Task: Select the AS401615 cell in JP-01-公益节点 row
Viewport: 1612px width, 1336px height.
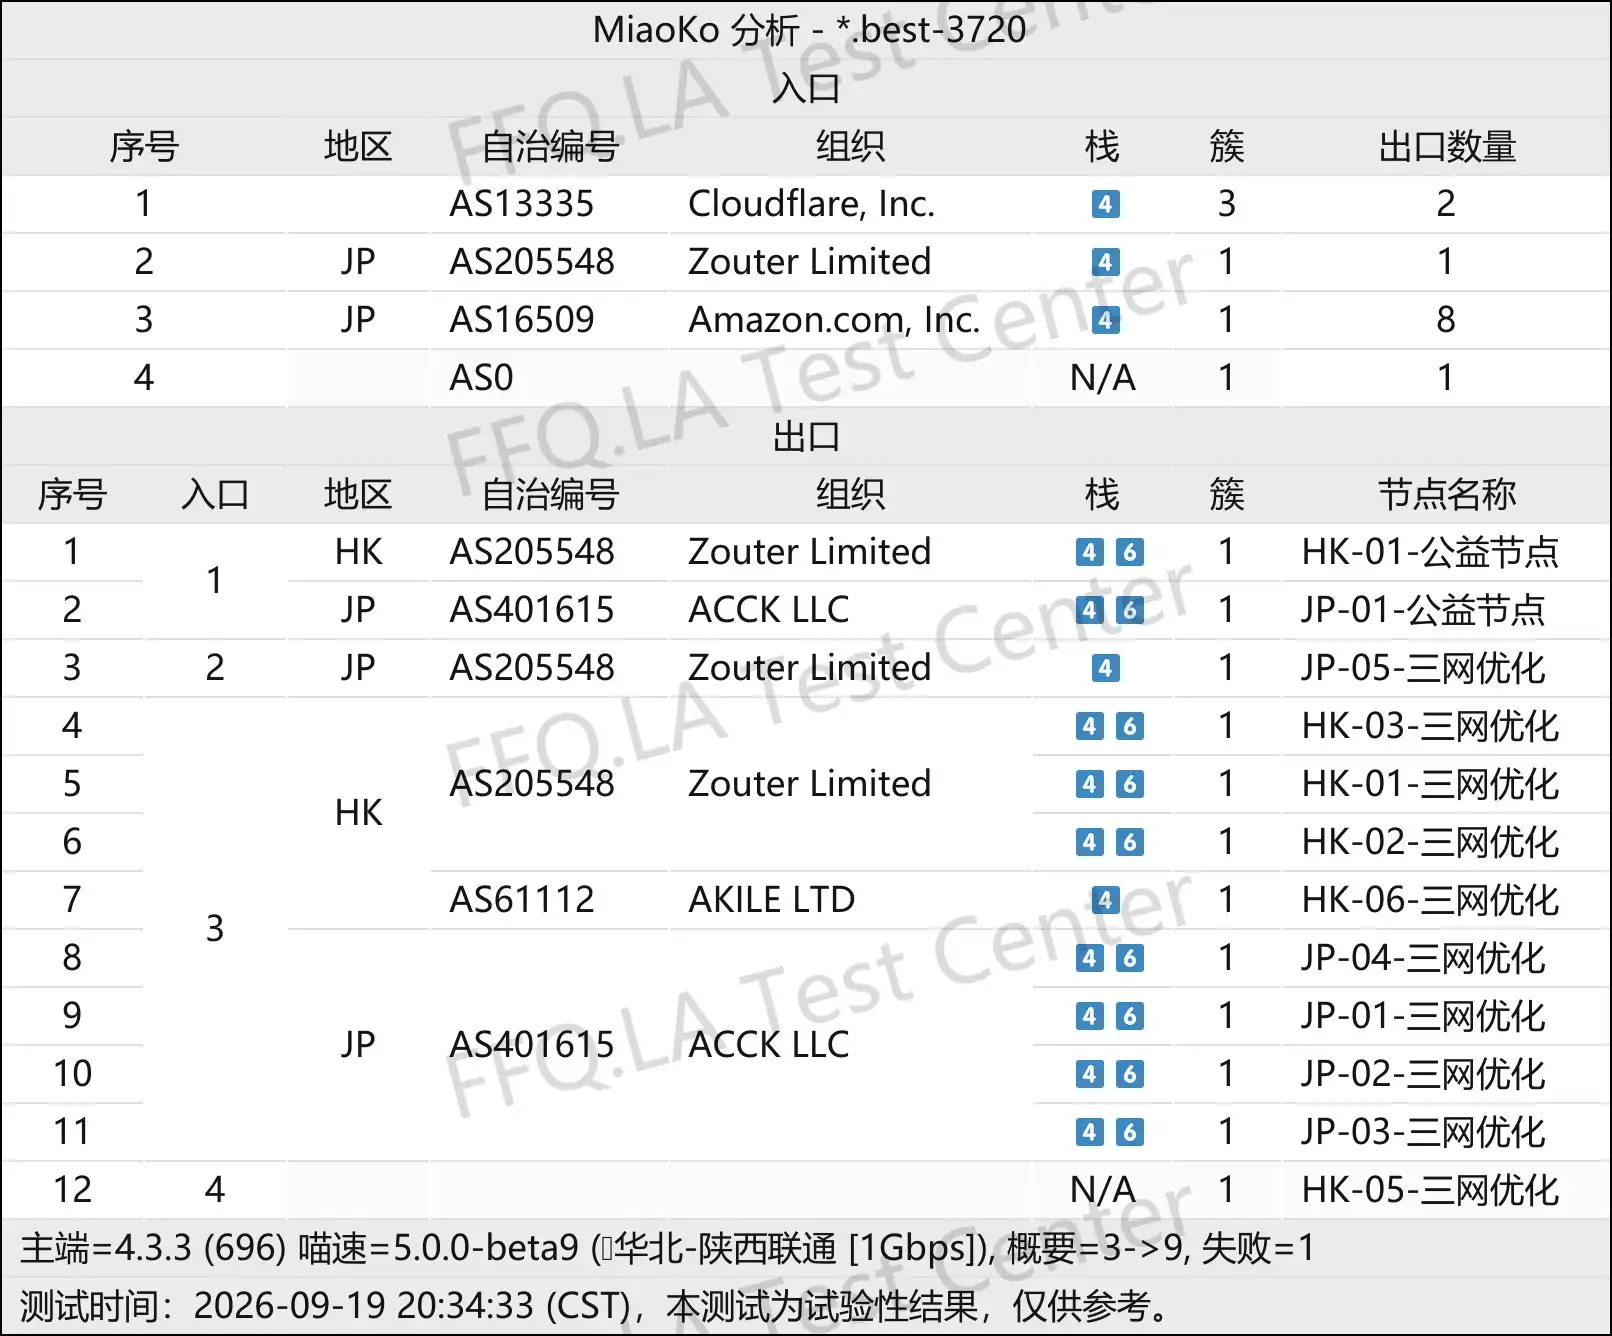Action: pos(532,610)
